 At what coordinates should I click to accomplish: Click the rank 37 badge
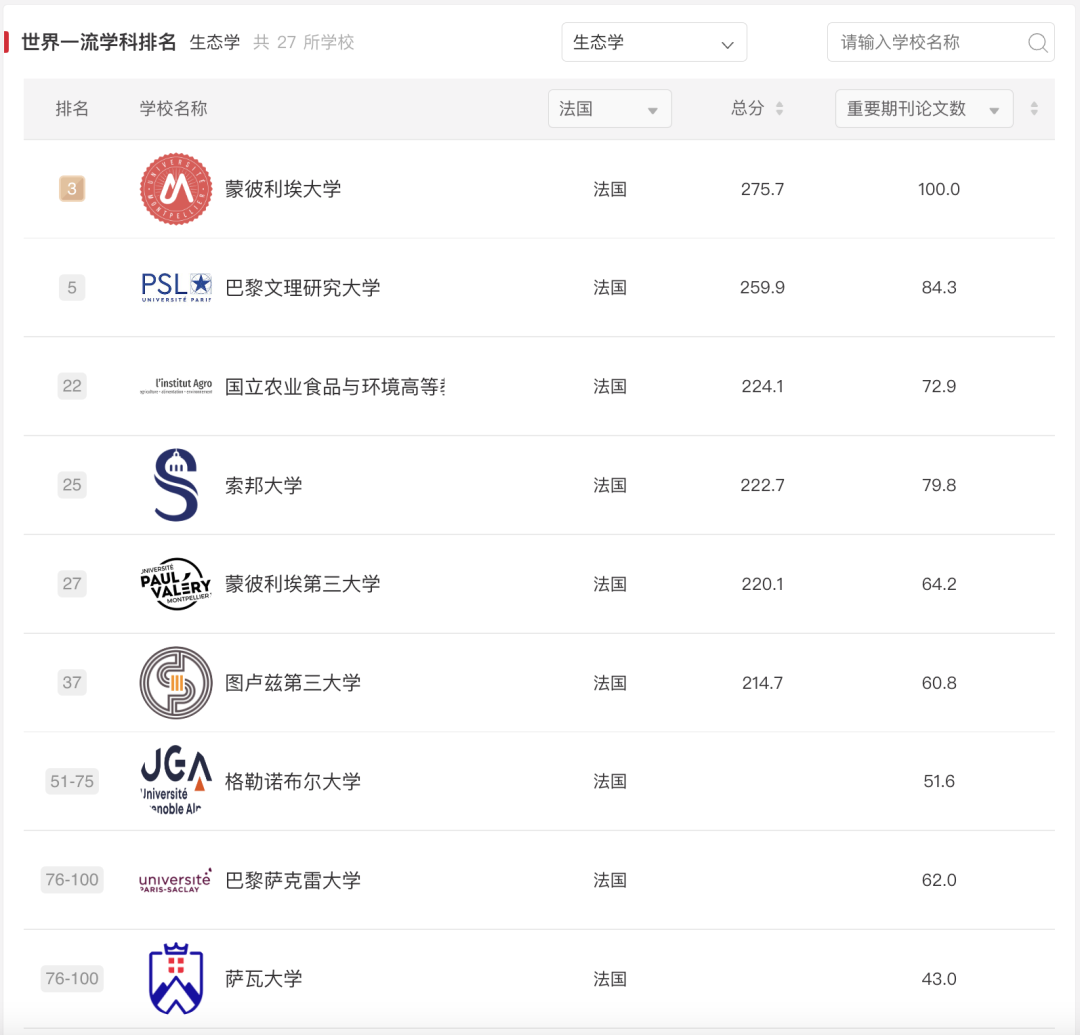click(x=72, y=682)
